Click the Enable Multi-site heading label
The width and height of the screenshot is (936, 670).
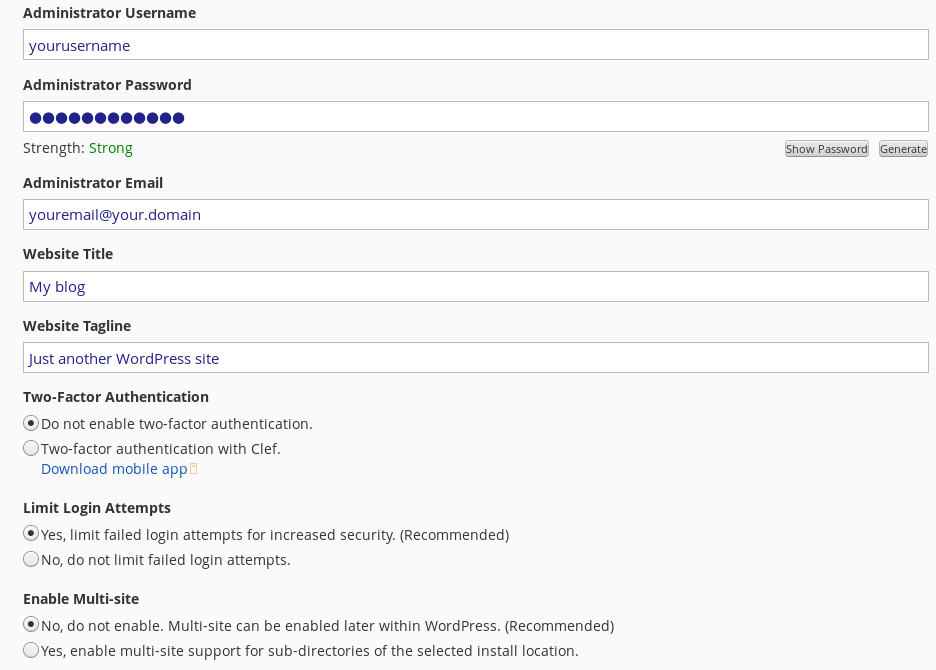pyautogui.click(x=81, y=599)
